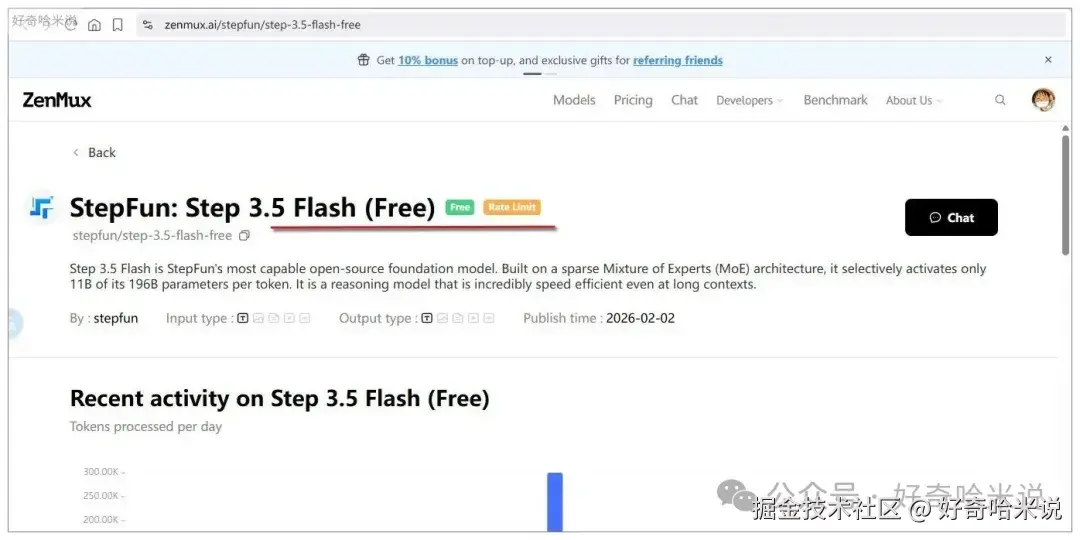
Task: Copy the model slug stepfun/step-3.5-flash-free
Action: pyautogui.click(x=244, y=236)
